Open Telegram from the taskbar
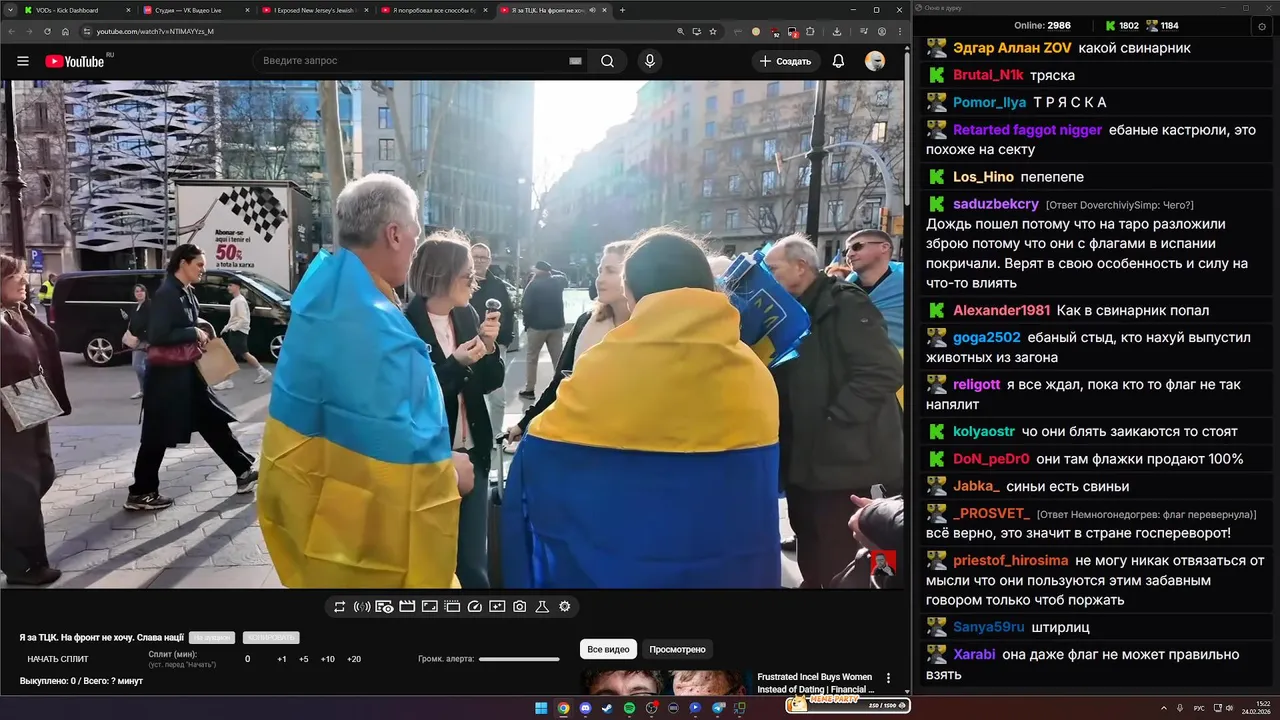 [x=718, y=708]
